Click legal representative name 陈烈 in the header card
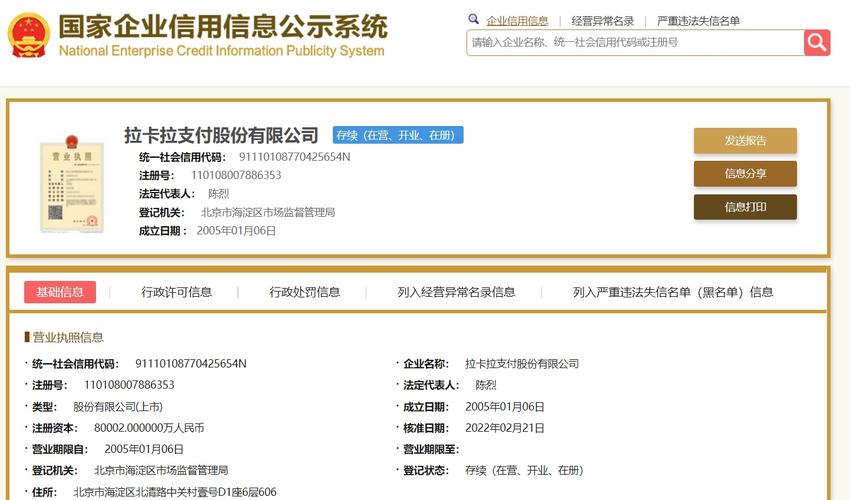Image resolution: width=850 pixels, height=500 pixels. point(218,194)
